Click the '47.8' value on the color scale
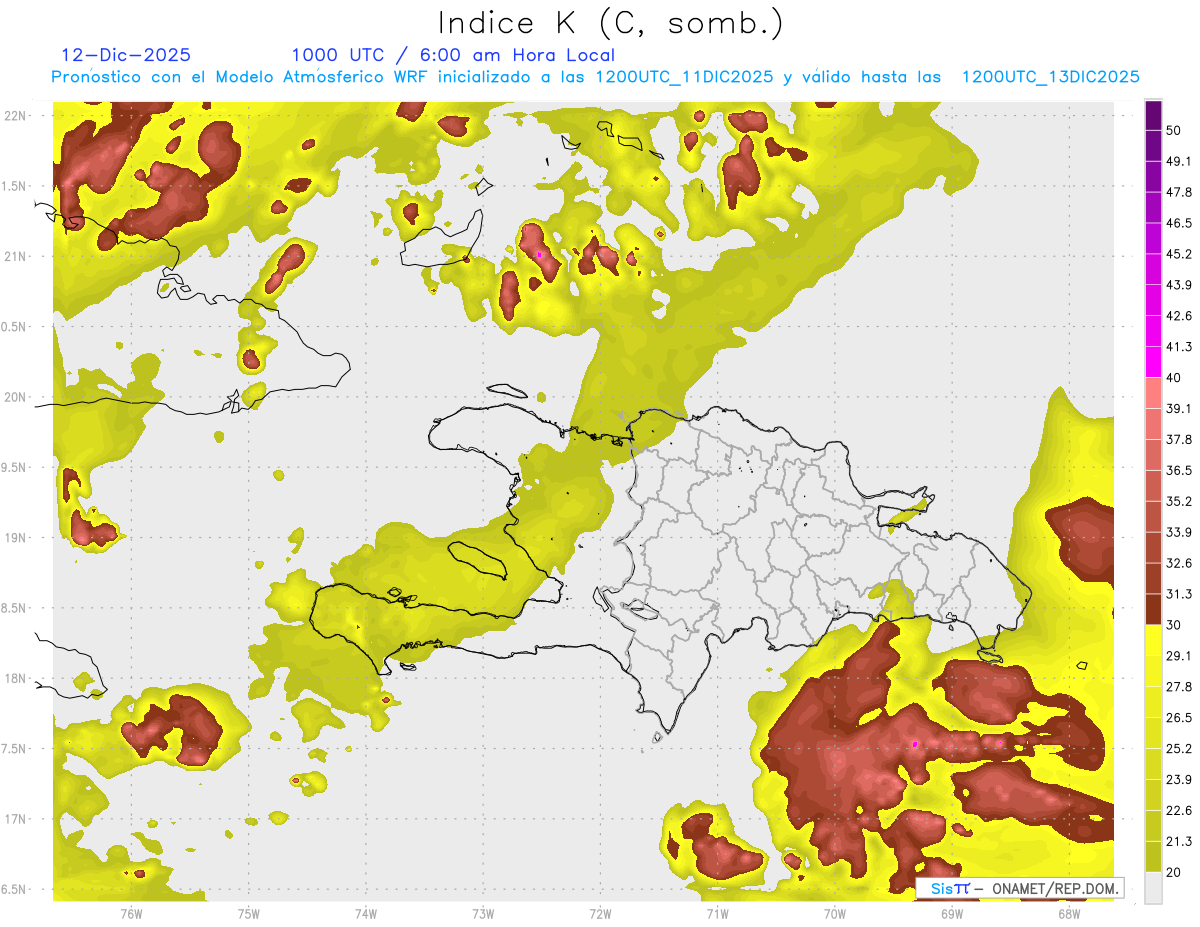The height and width of the screenshot is (927, 1200). tap(1179, 192)
